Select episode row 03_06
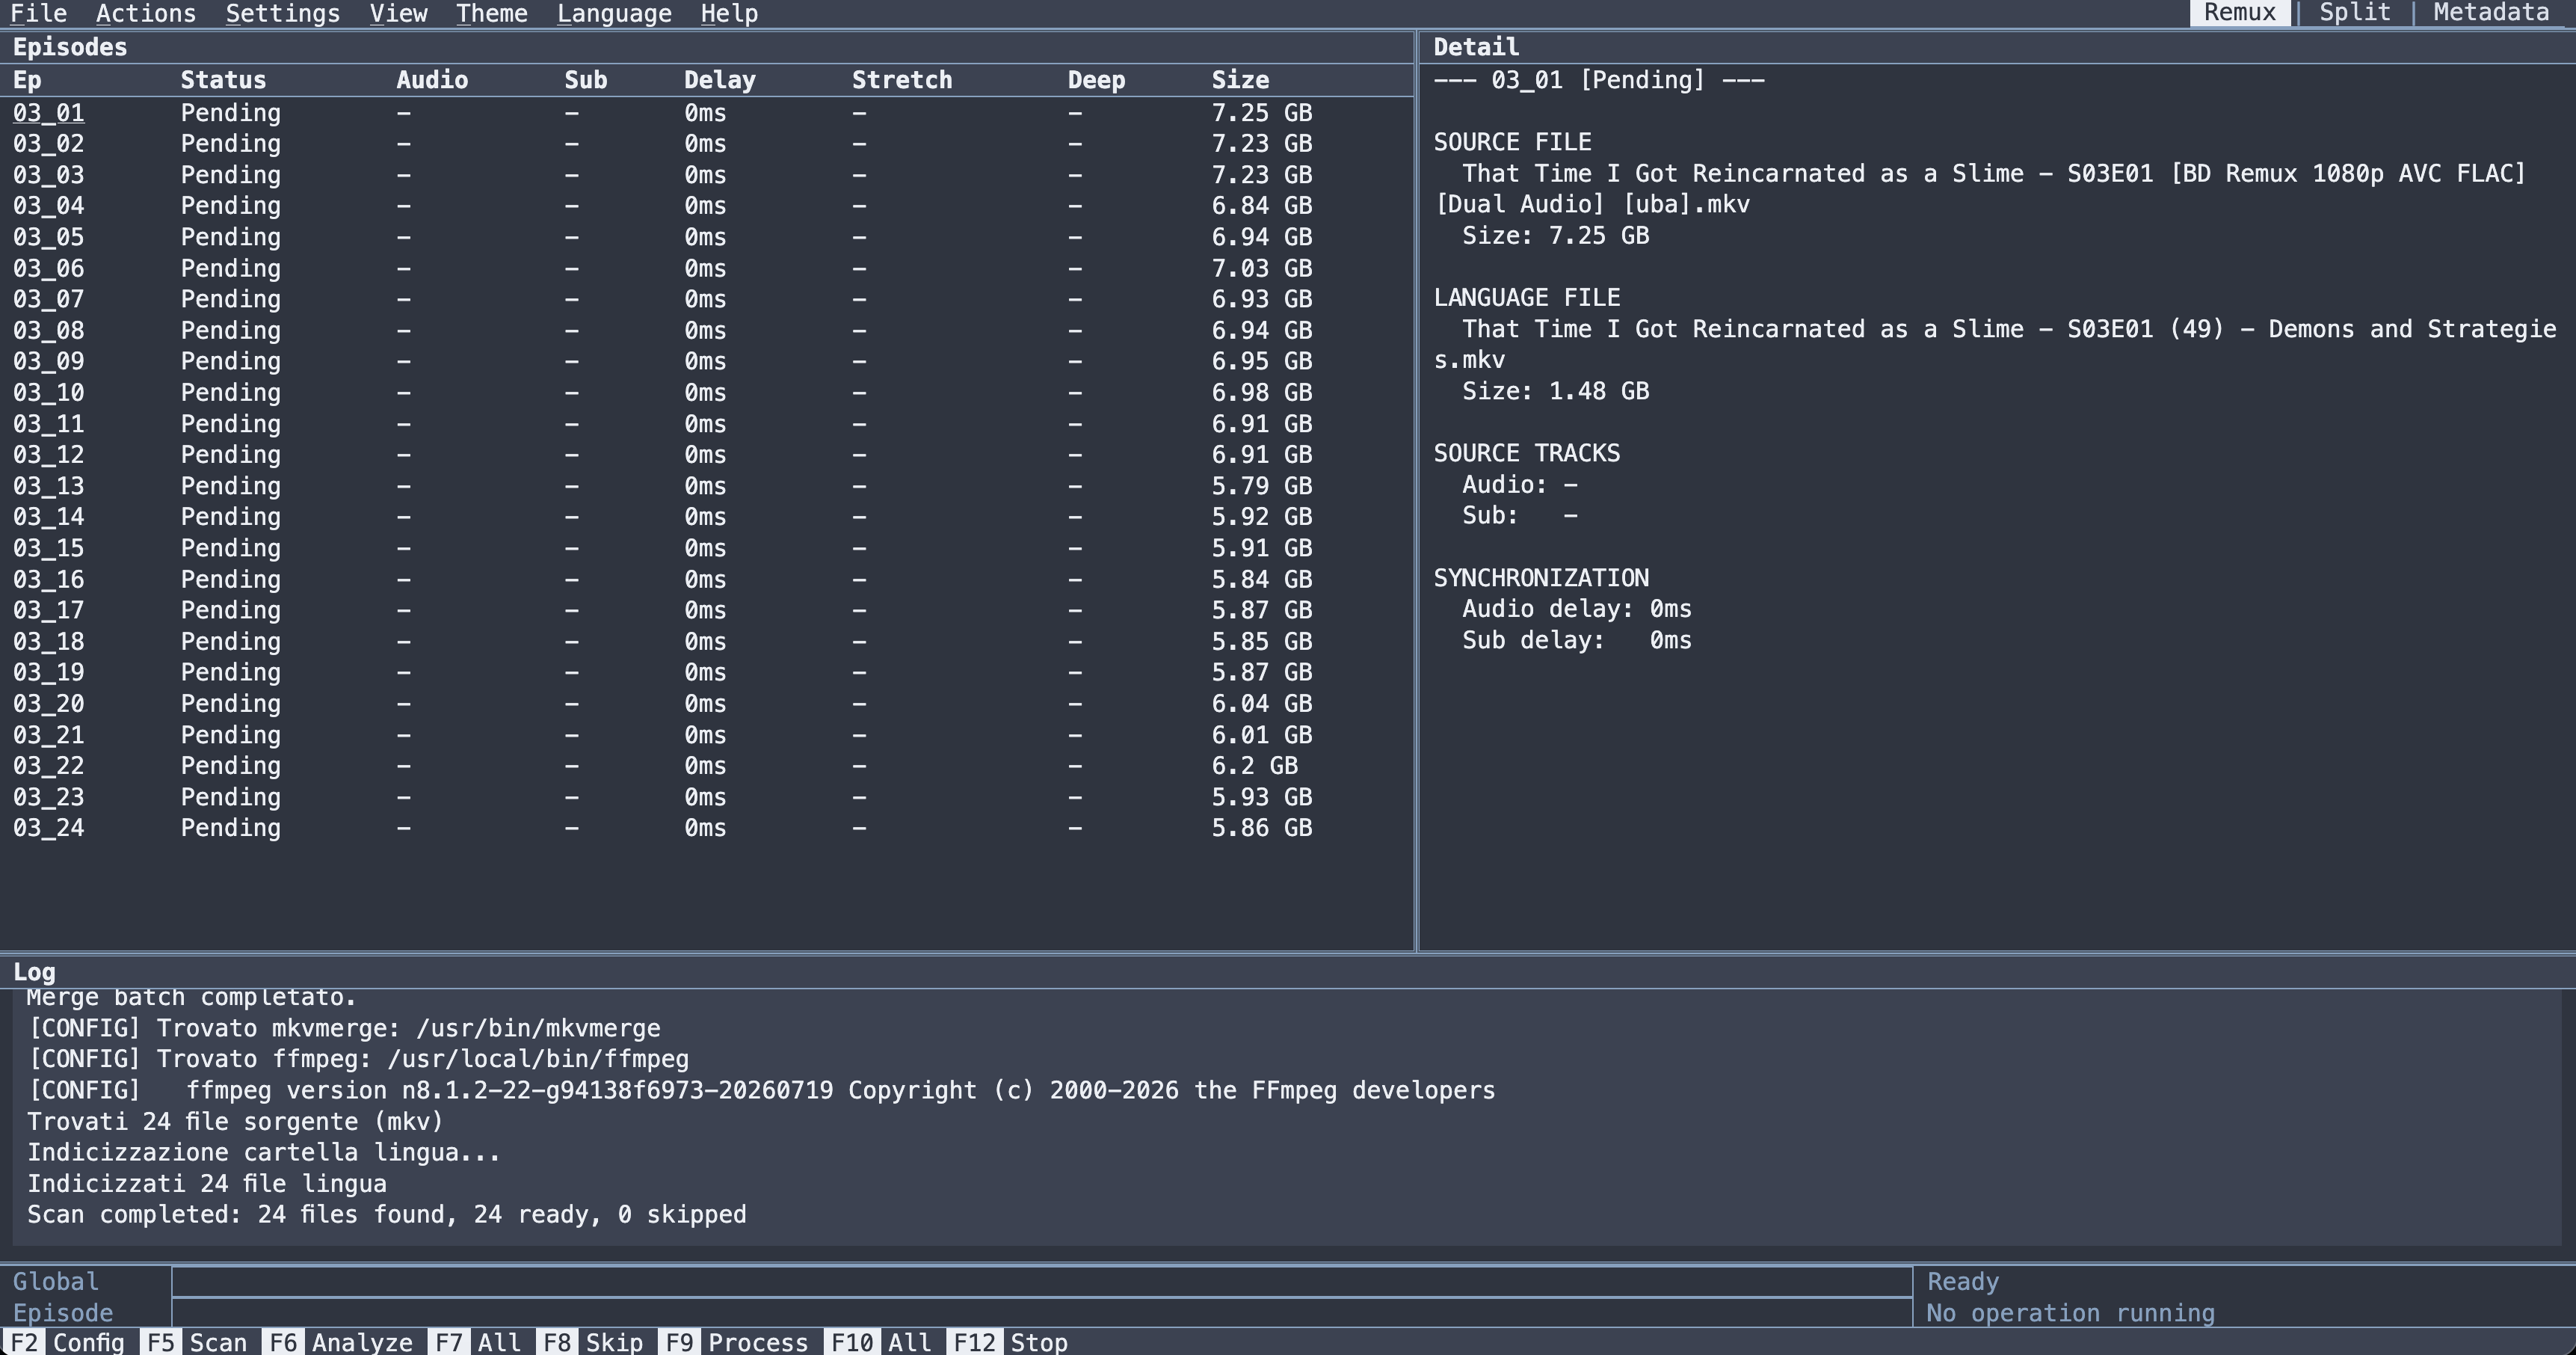 706,268
